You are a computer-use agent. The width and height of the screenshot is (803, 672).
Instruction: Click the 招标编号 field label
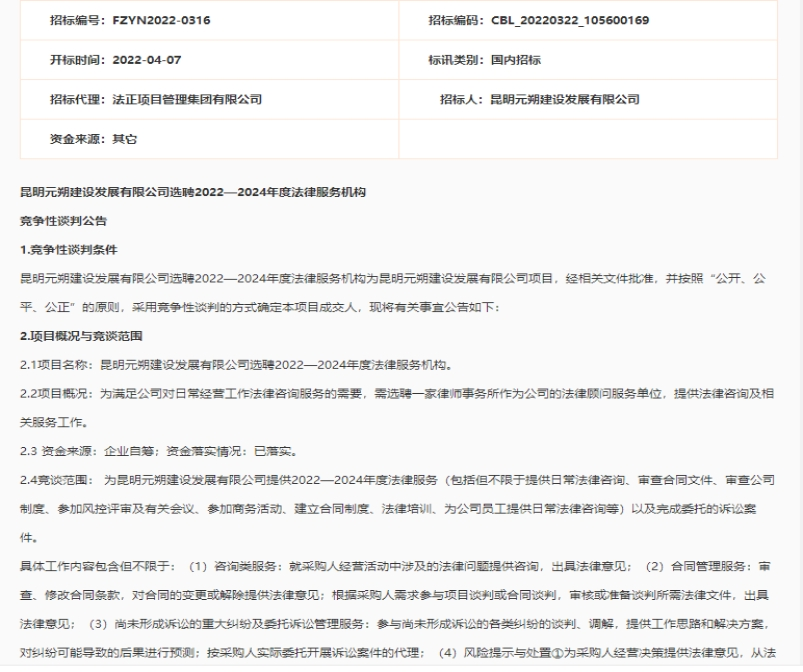[x=78, y=21]
